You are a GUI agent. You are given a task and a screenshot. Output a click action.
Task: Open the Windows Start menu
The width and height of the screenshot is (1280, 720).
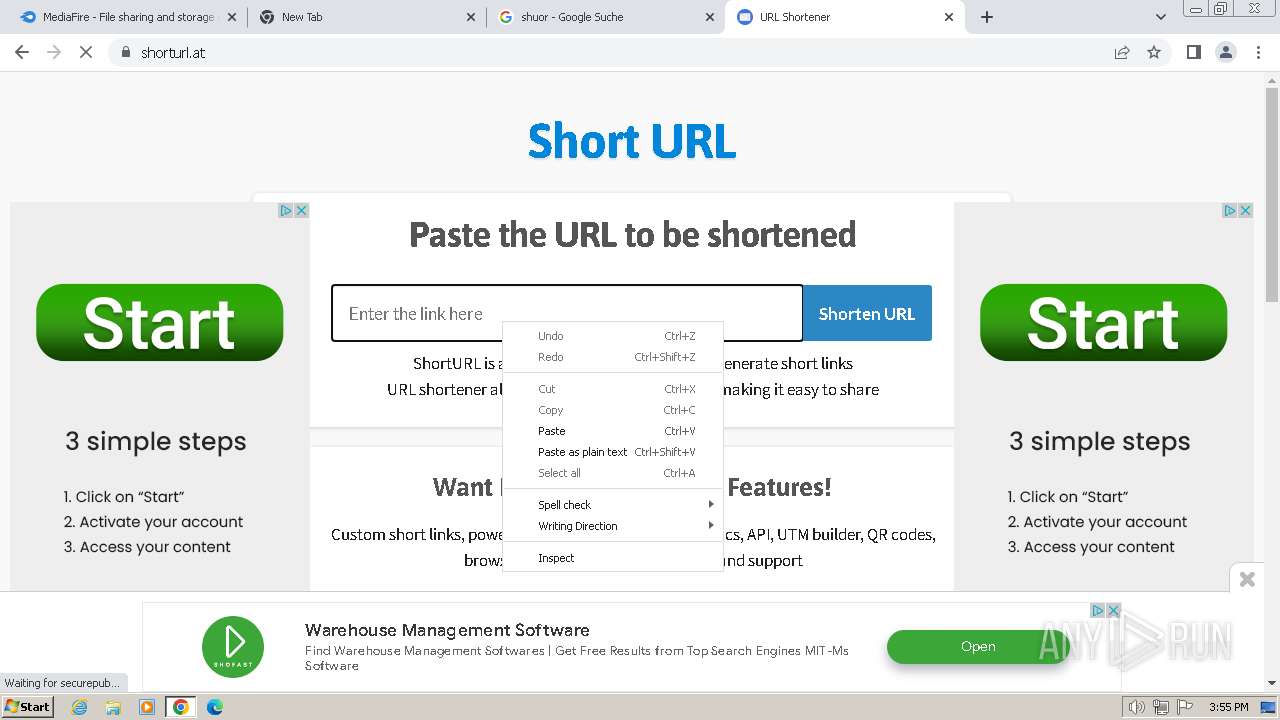pyautogui.click(x=28, y=707)
